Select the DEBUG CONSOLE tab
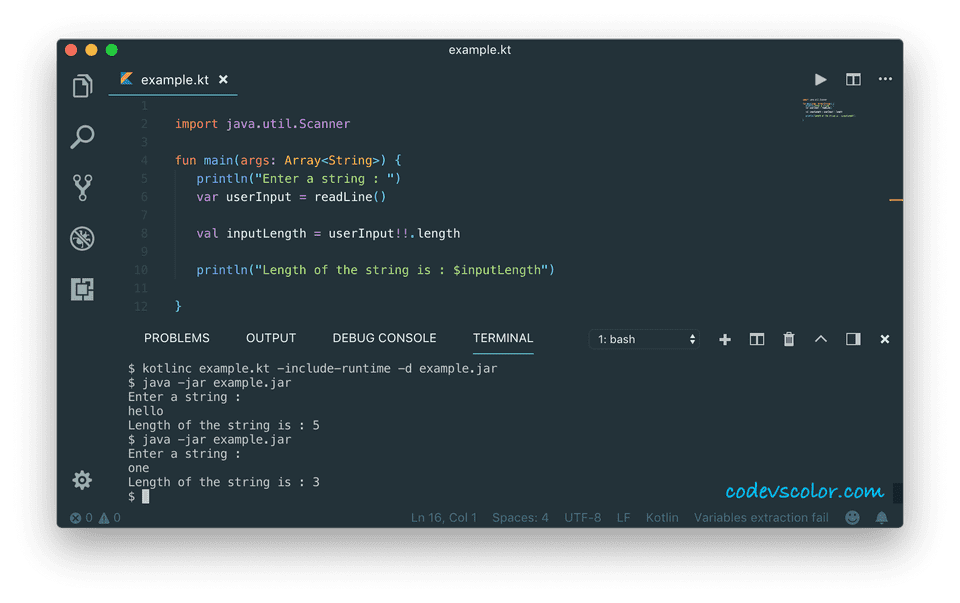 coord(384,338)
